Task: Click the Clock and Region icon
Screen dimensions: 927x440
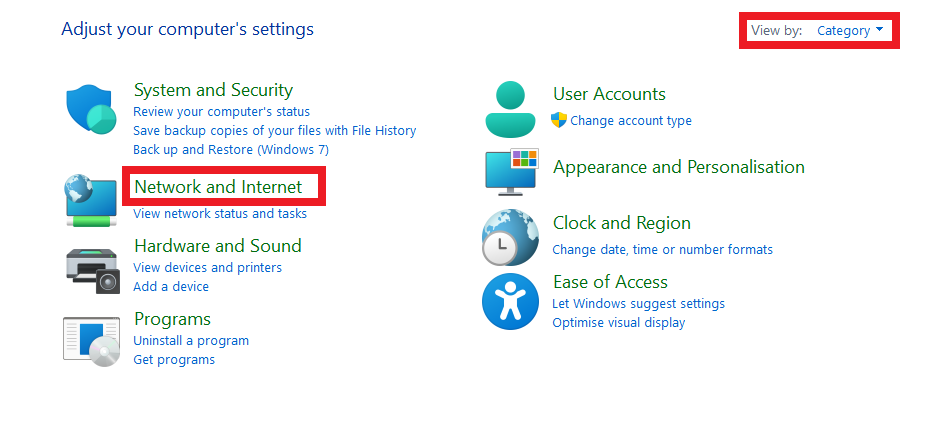Action: click(x=510, y=237)
